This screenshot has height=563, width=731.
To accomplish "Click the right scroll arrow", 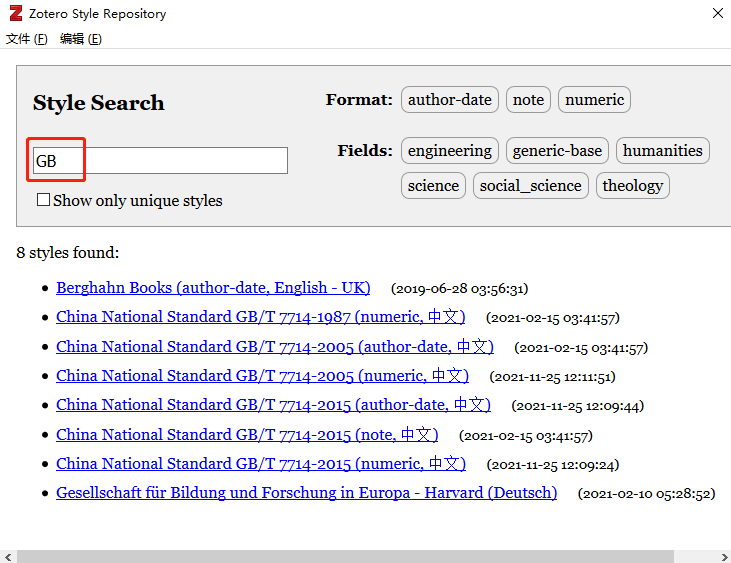I will pos(724,556).
